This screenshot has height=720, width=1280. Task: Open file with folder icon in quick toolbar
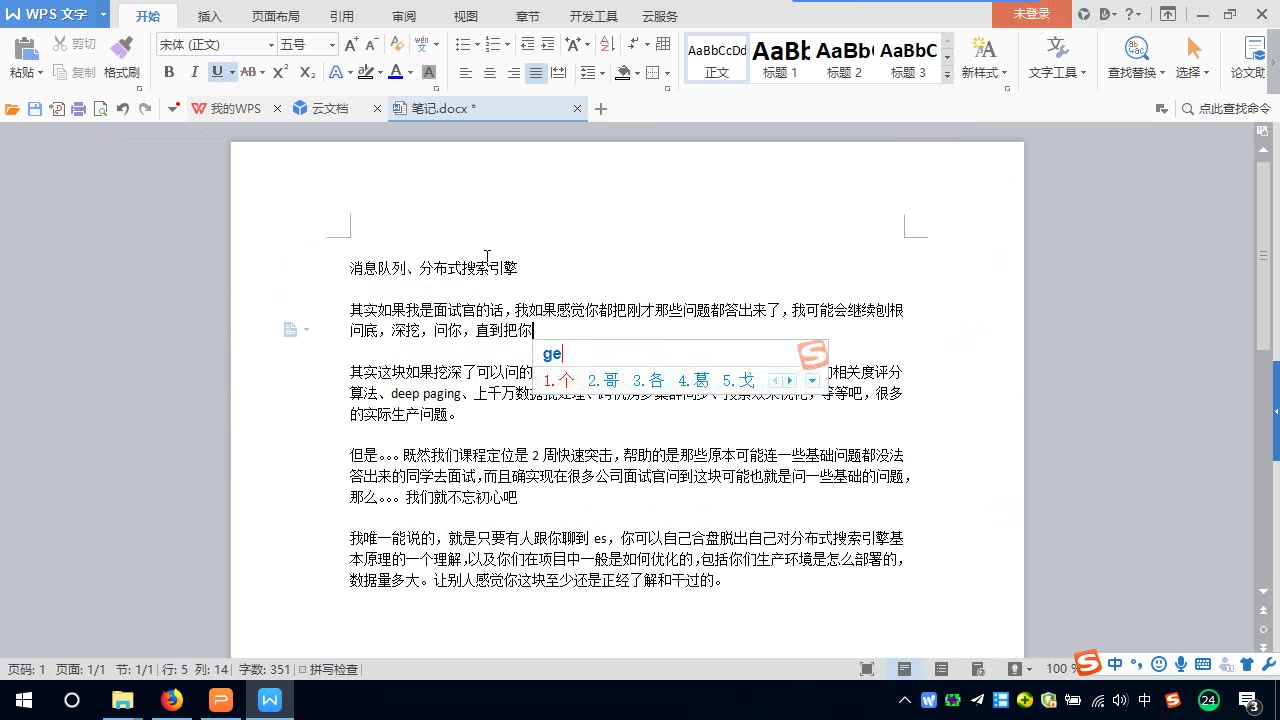pos(12,109)
